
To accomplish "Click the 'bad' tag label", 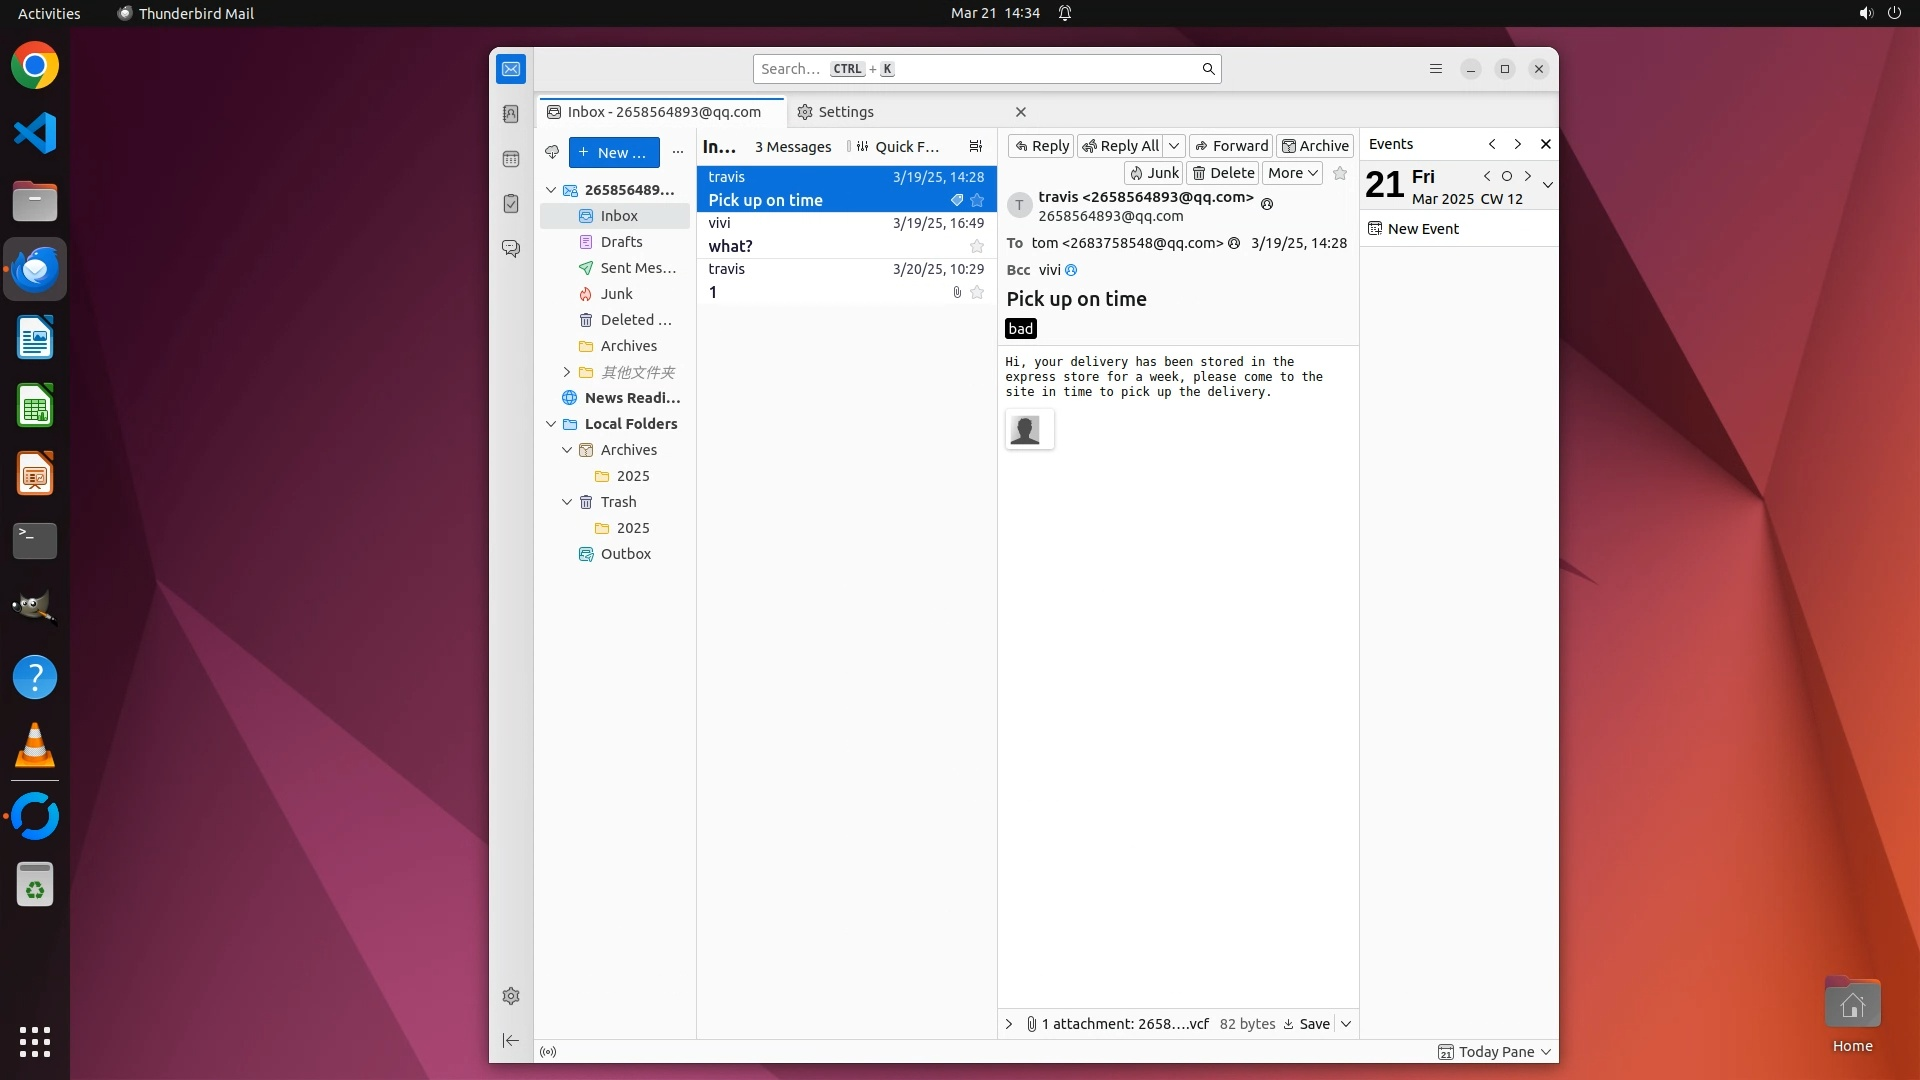I will (x=1020, y=329).
